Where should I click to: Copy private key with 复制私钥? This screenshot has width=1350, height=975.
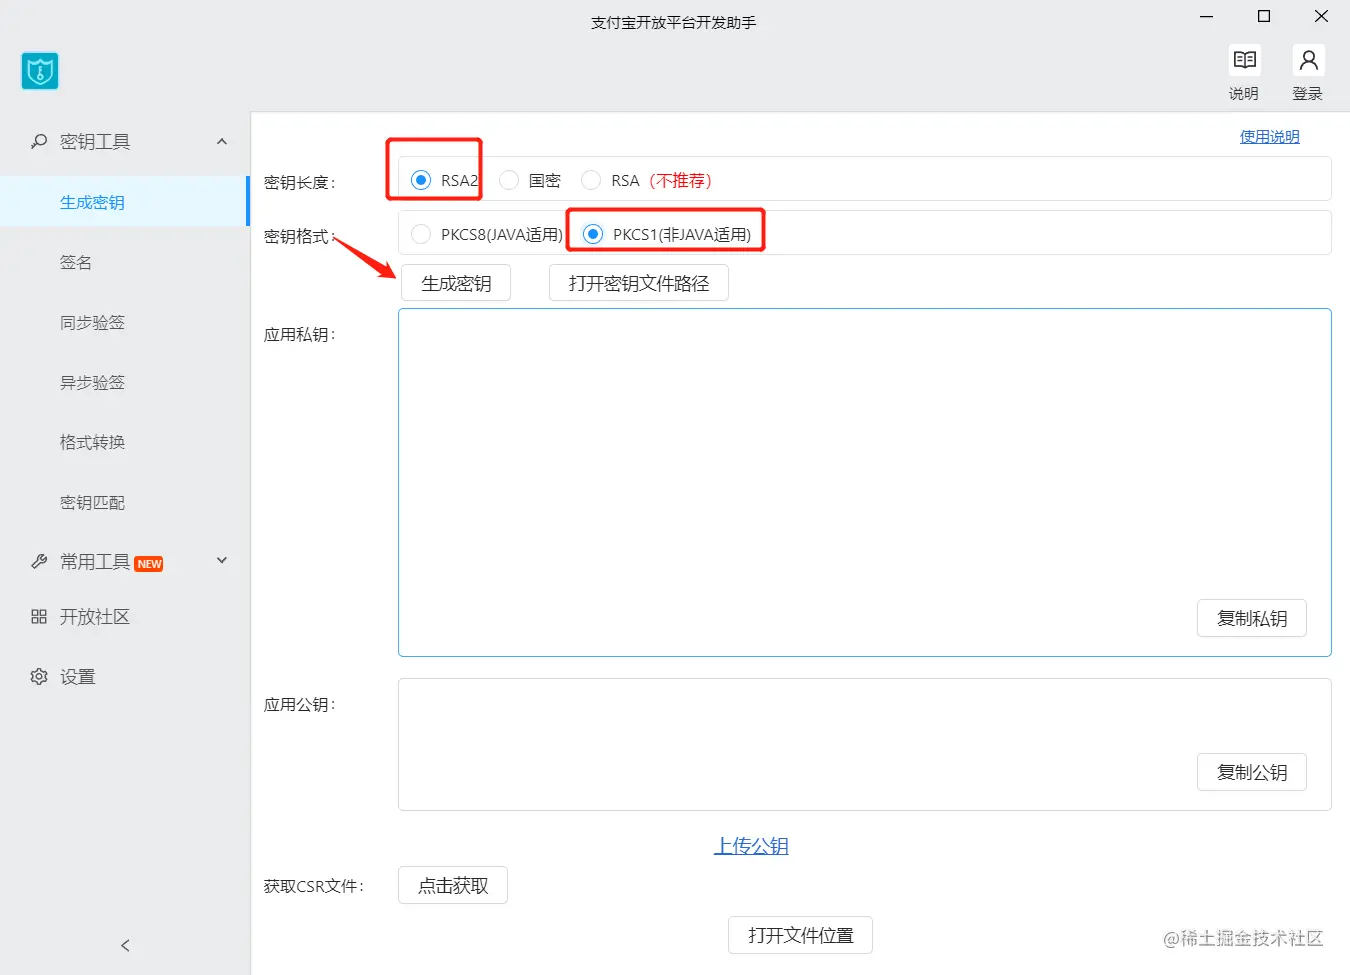pyautogui.click(x=1252, y=618)
